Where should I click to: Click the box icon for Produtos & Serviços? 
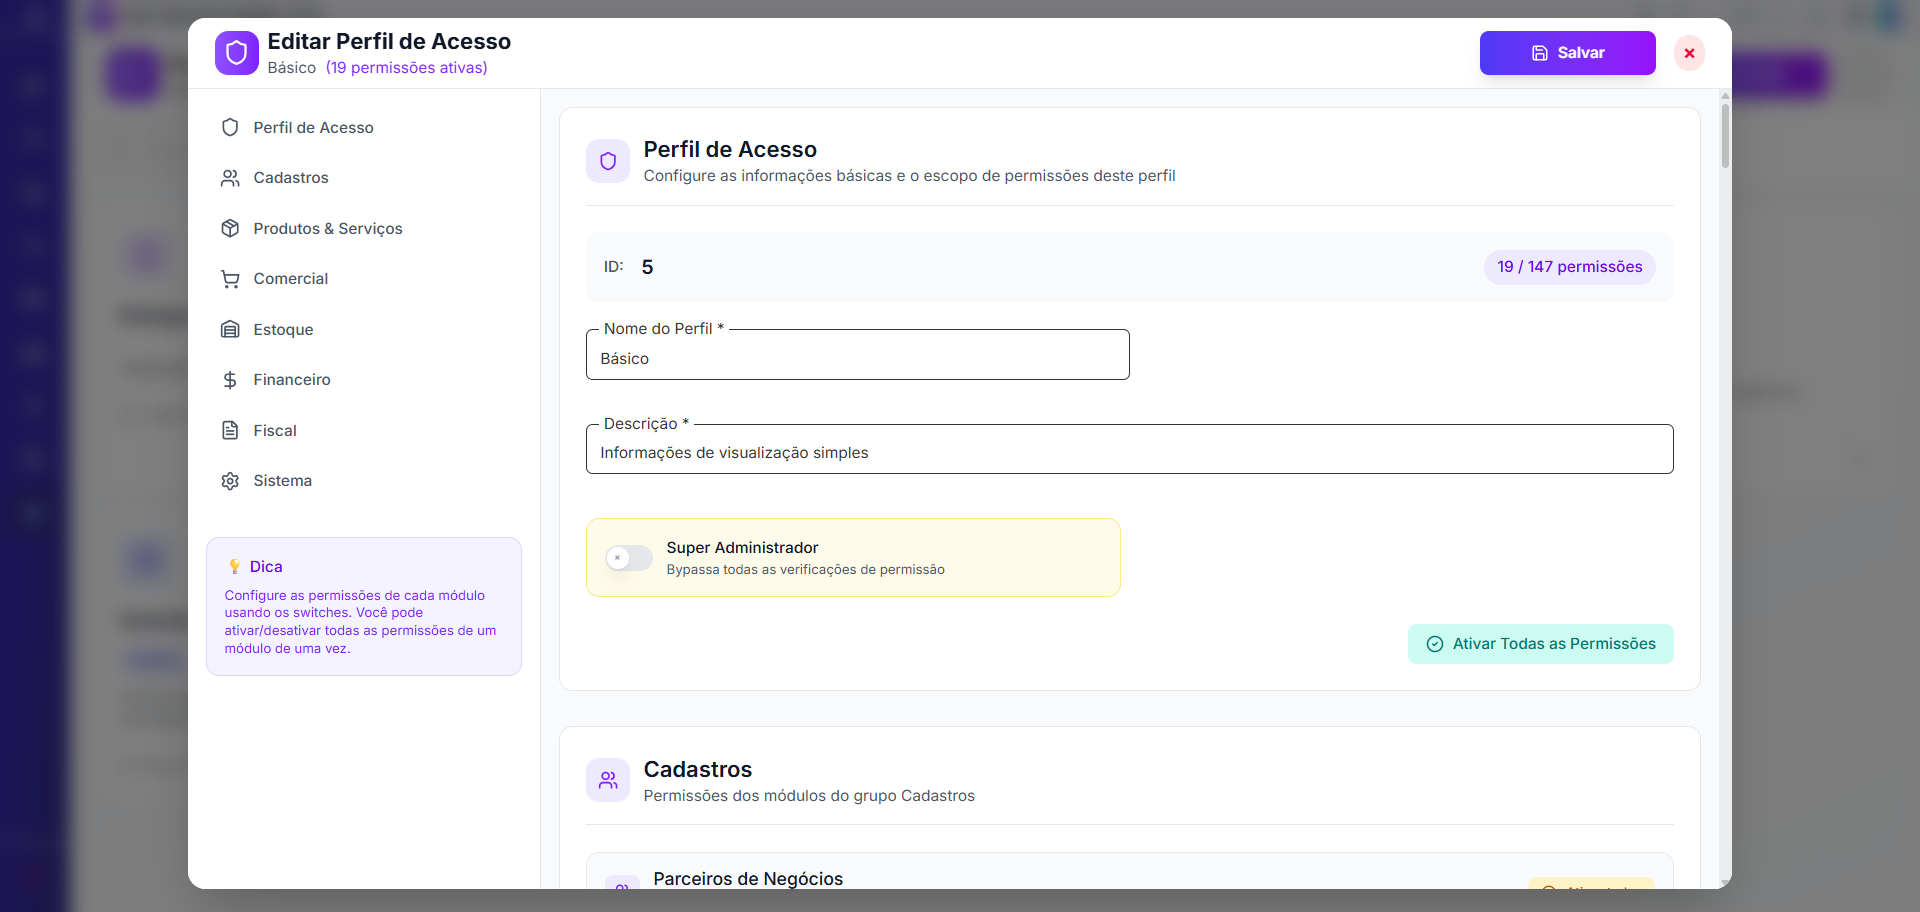[x=230, y=228]
